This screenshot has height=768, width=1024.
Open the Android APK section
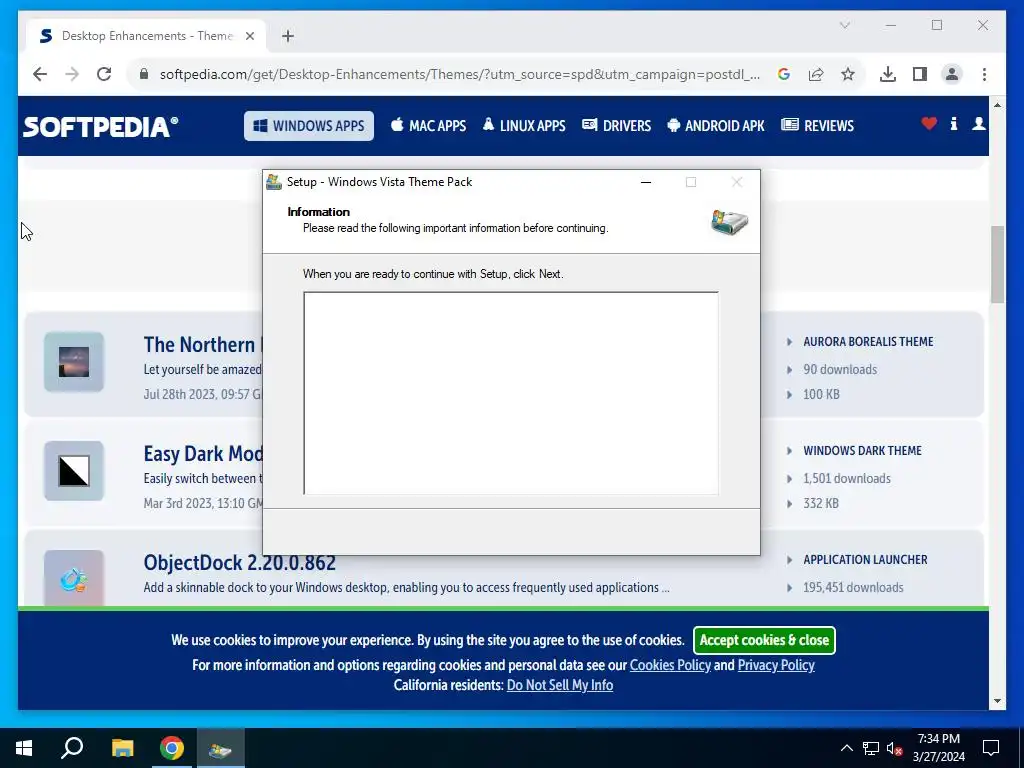point(716,126)
